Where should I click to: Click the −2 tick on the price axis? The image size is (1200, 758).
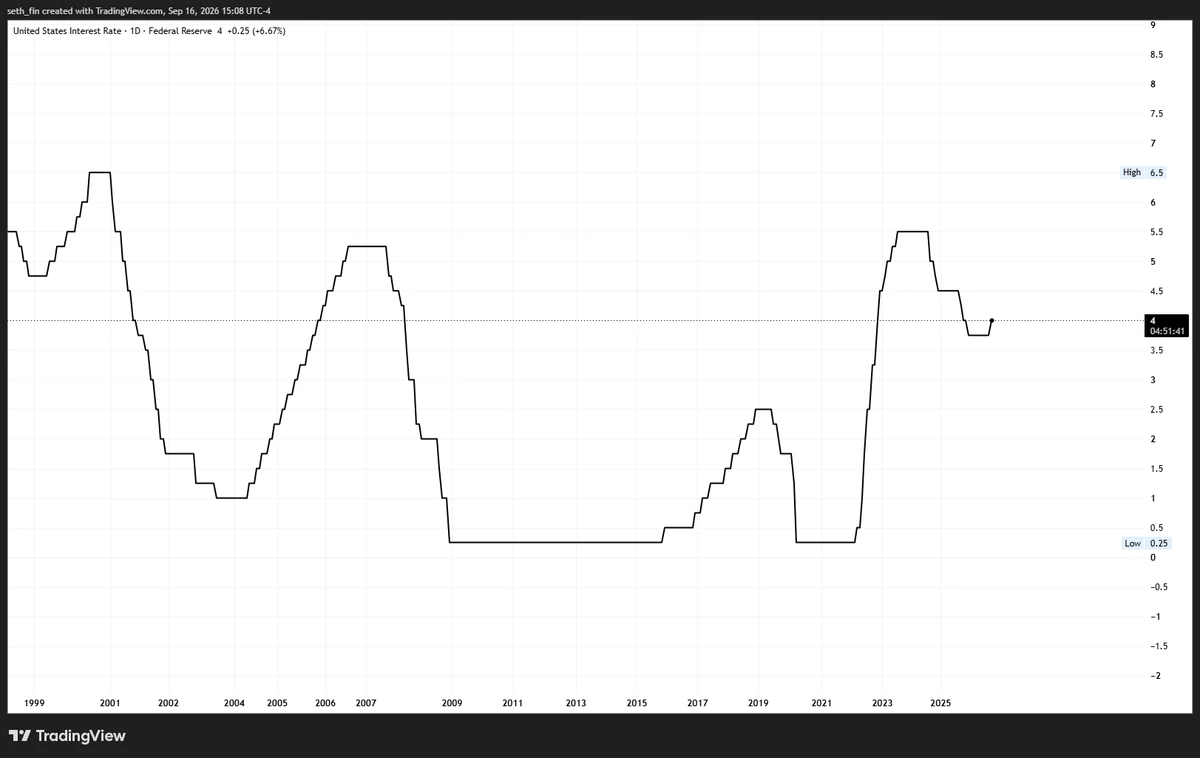pyautogui.click(x=1155, y=676)
